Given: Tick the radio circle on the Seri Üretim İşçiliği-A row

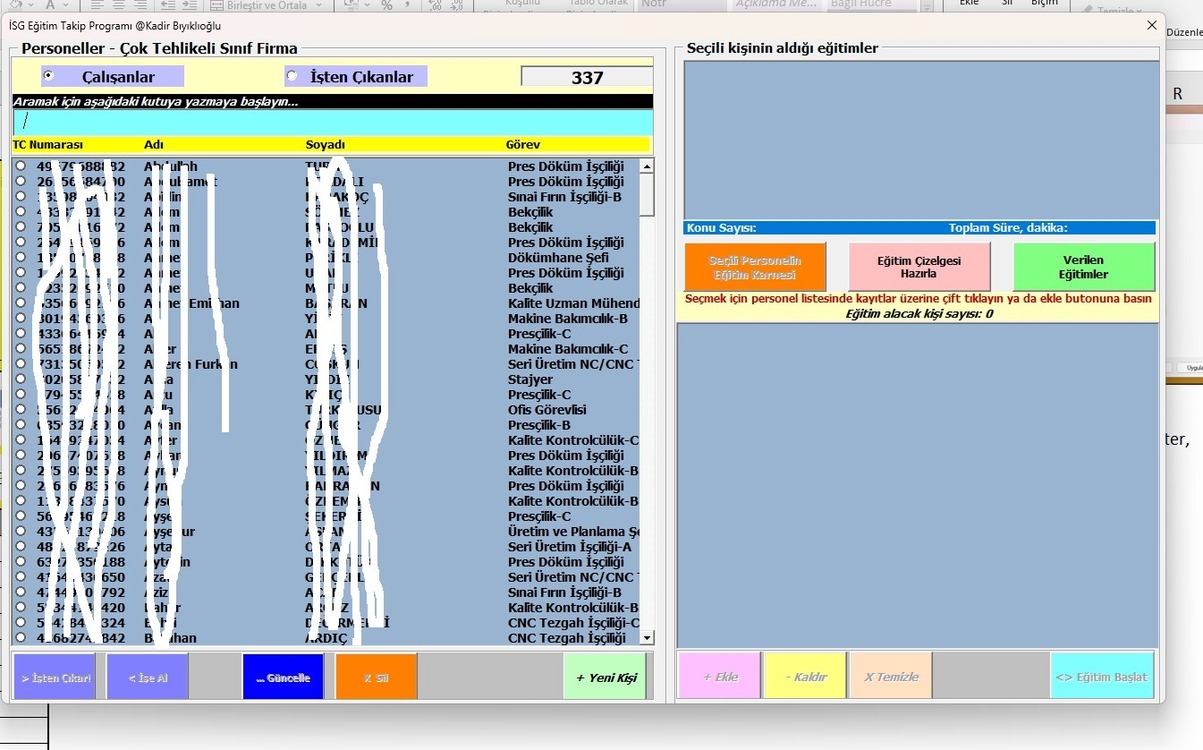Looking at the screenshot, I should coord(20,546).
